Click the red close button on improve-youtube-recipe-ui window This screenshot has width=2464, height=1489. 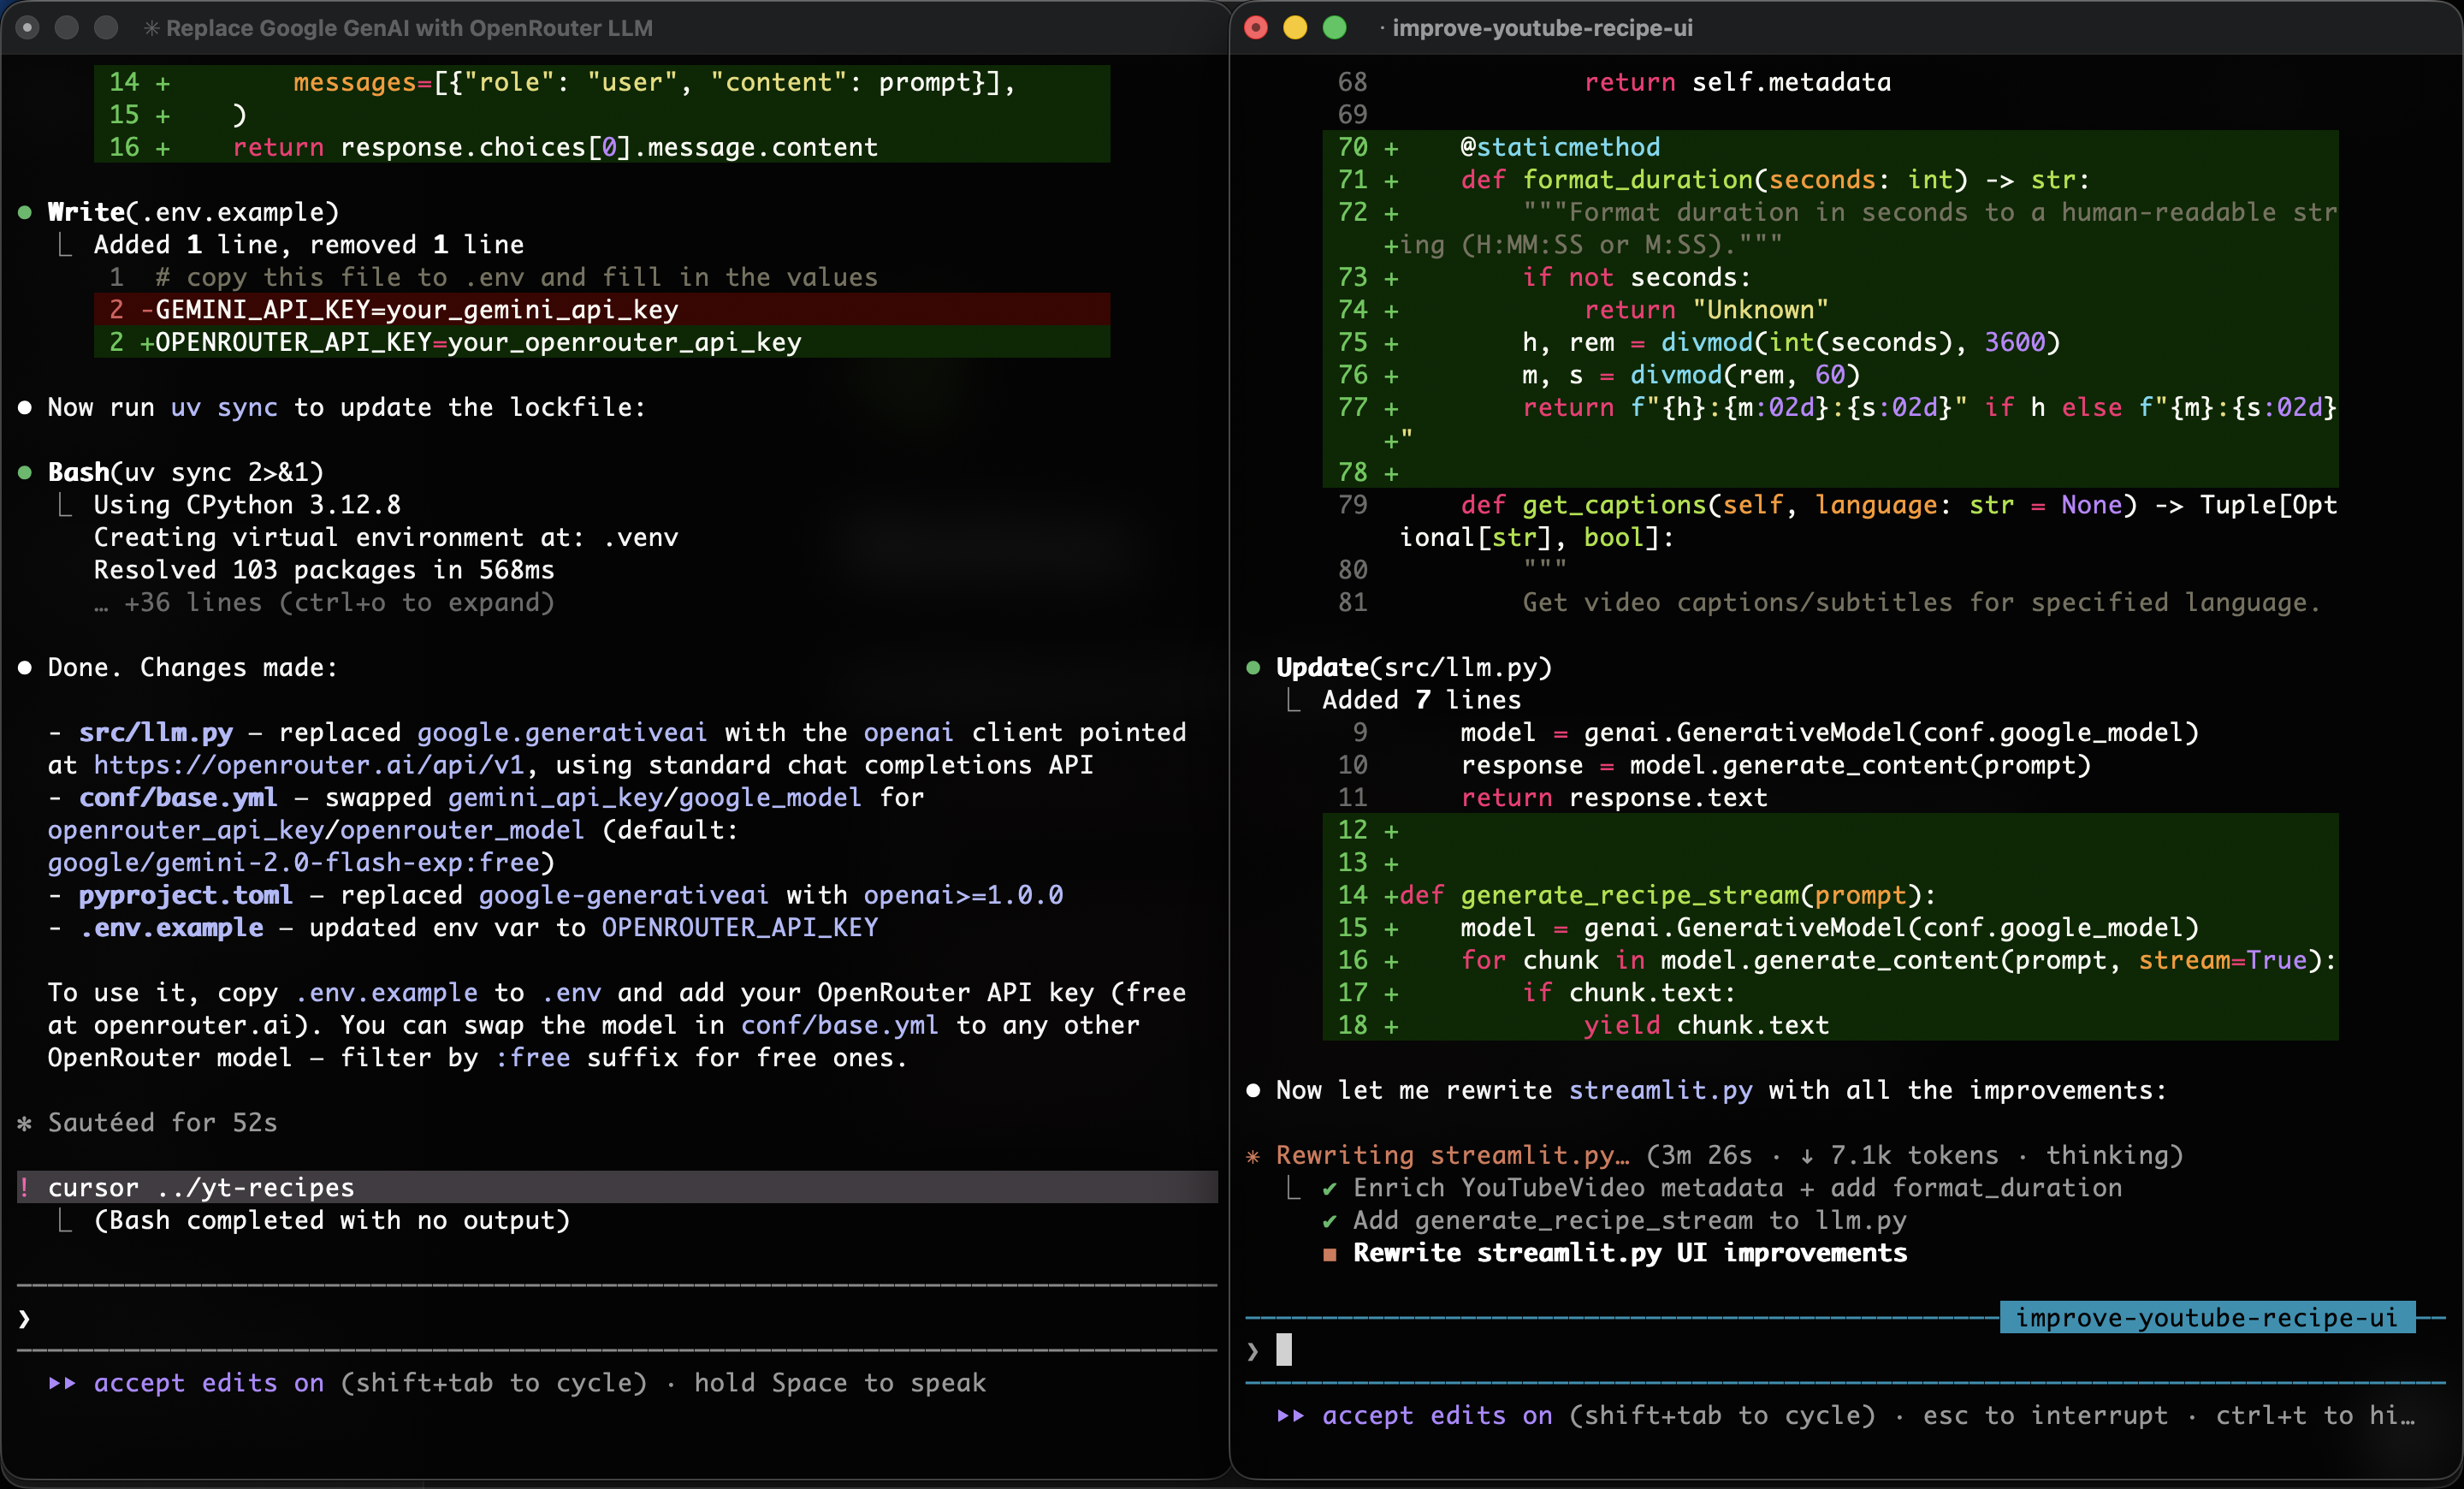[x=1255, y=28]
